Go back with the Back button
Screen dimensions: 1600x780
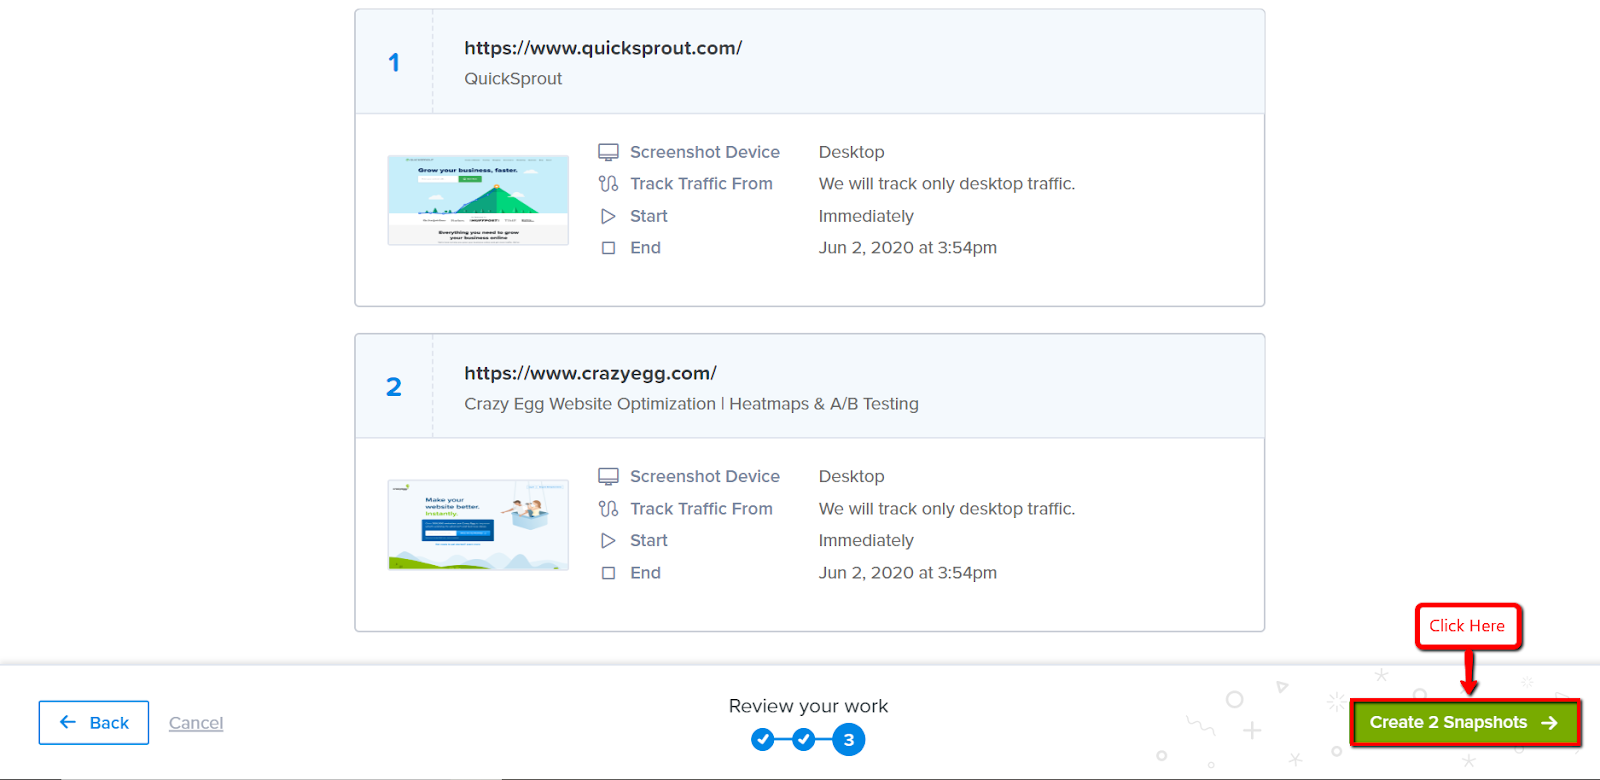coord(94,722)
